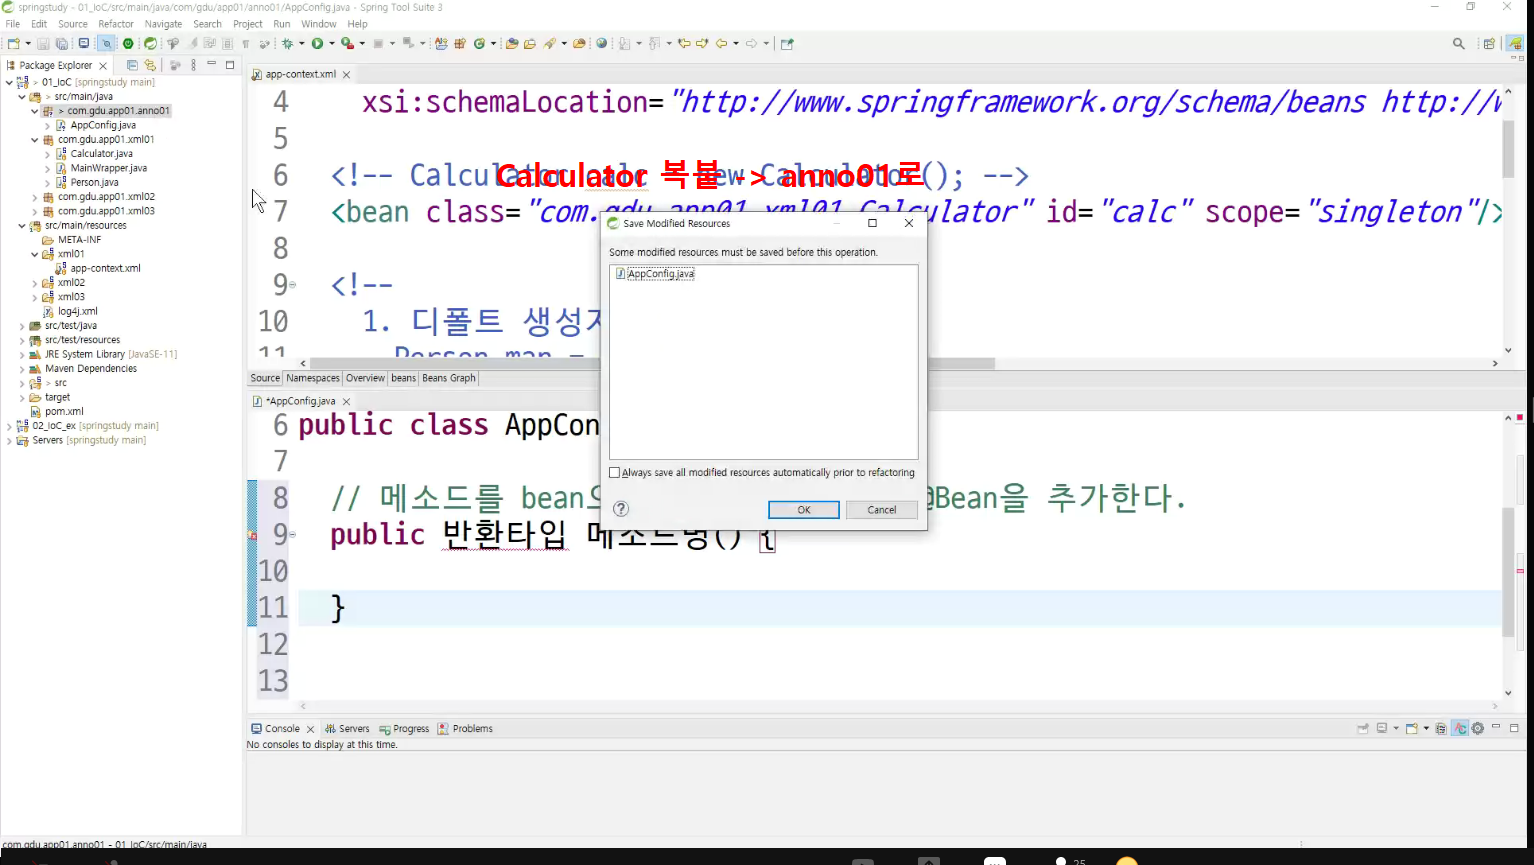The image size is (1534, 865).
Task: Expand the 02_IoC_ex project
Action: [9, 426]
